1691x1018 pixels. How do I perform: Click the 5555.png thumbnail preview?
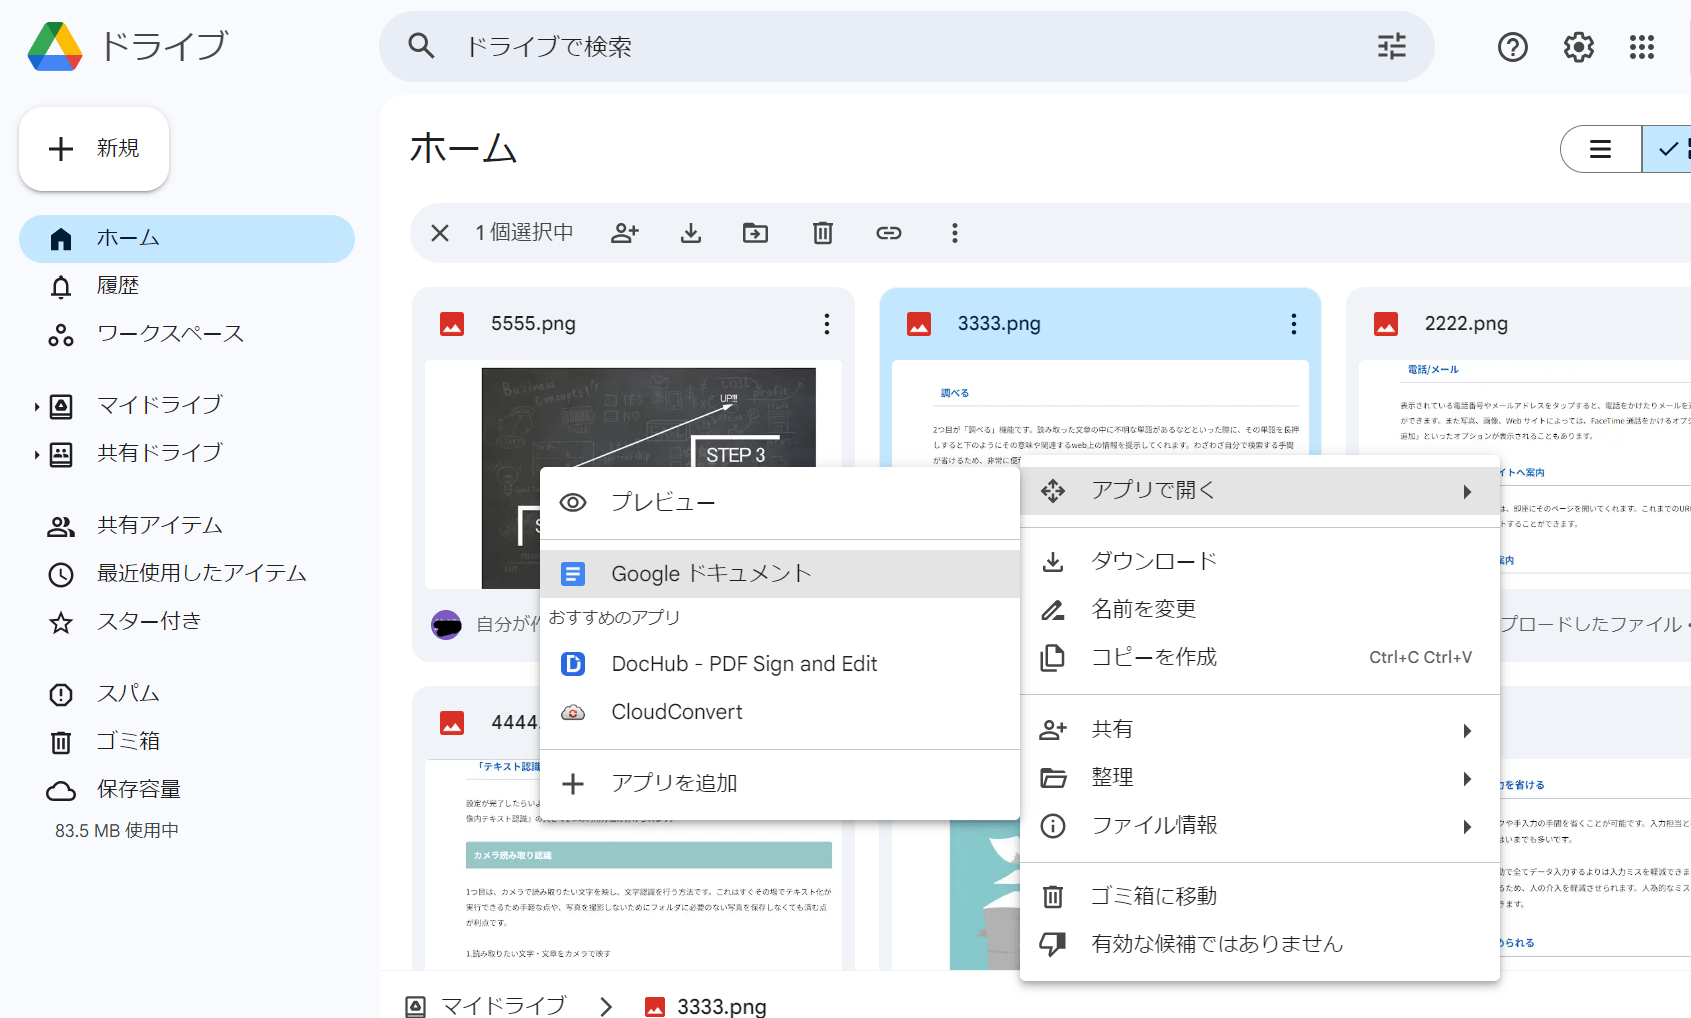click(633, 475)
